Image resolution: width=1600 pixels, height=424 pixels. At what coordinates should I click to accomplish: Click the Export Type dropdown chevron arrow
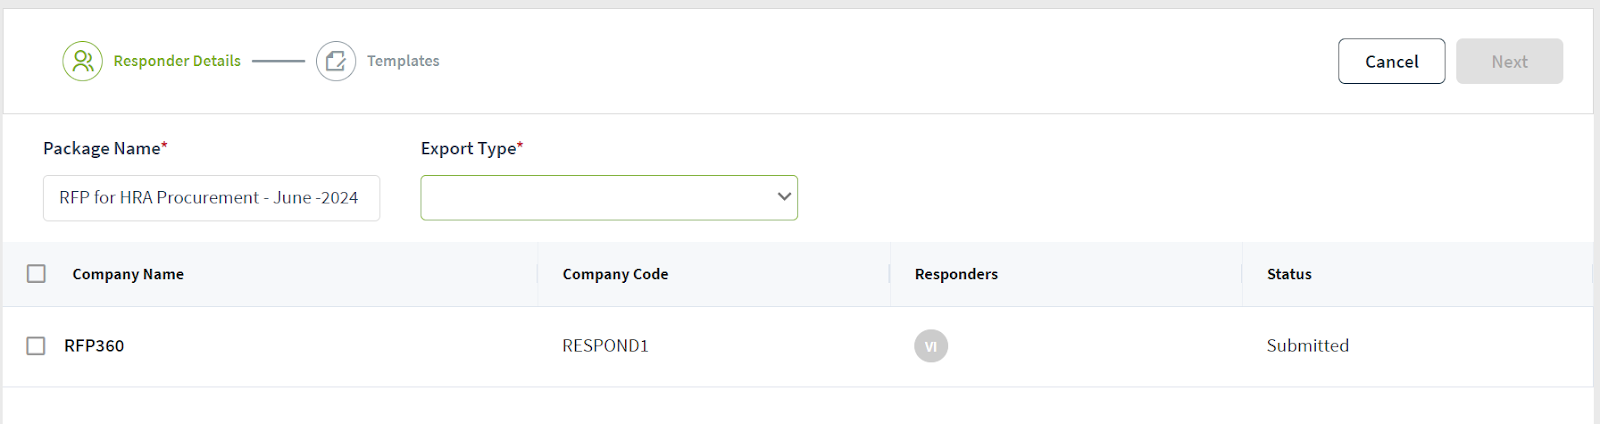click(784, 197)
